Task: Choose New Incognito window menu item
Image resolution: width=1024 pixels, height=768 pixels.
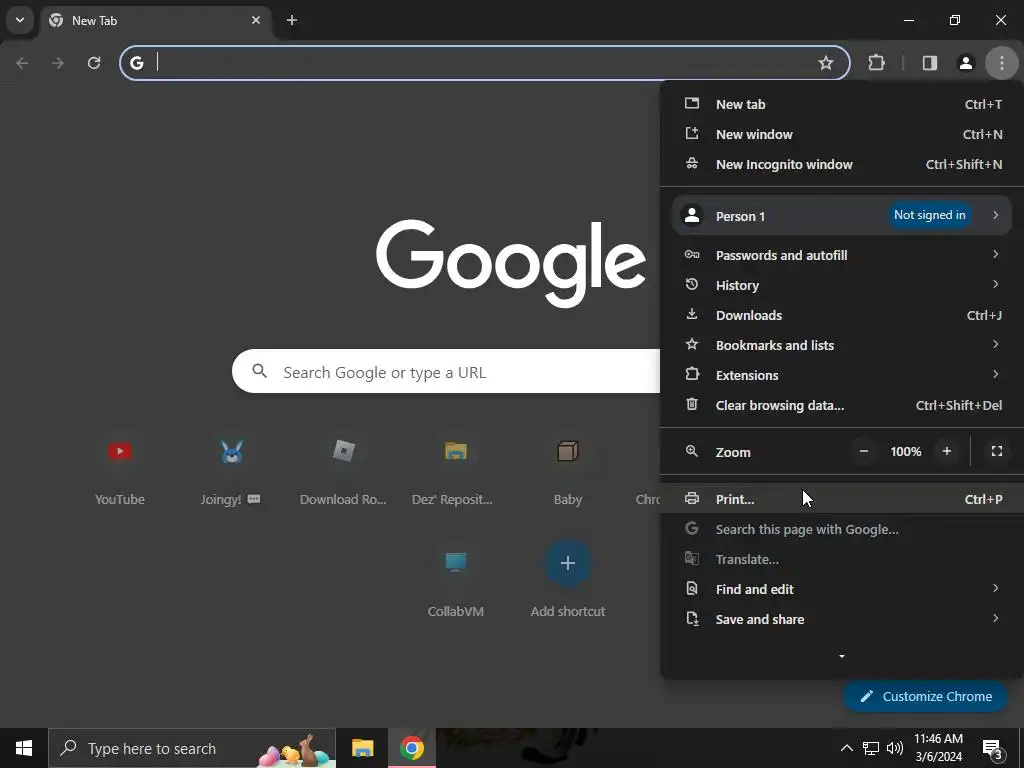Action: [842, 165]
